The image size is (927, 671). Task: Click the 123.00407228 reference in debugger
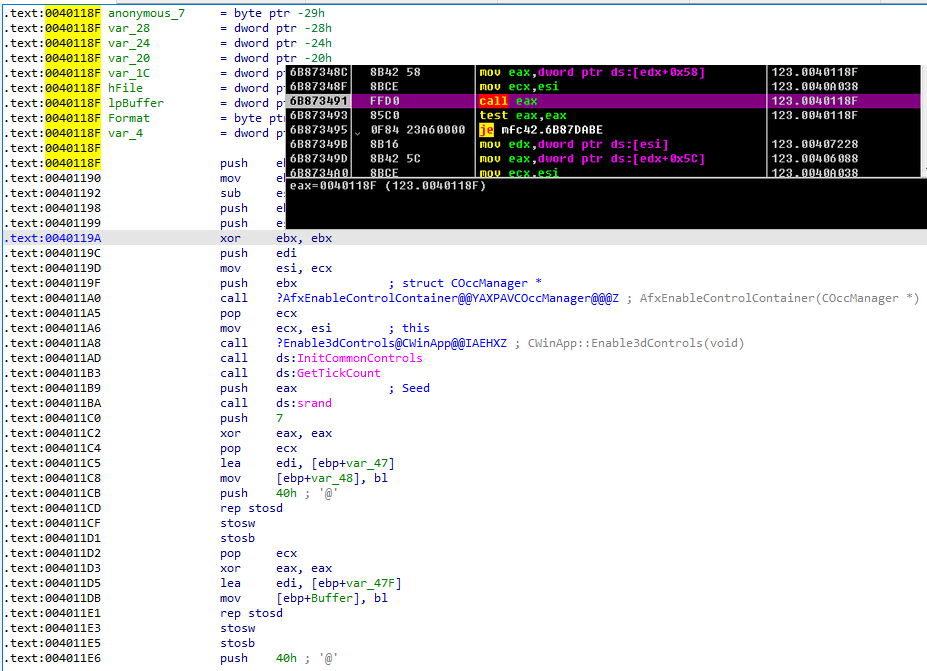(x=814, y=144)
